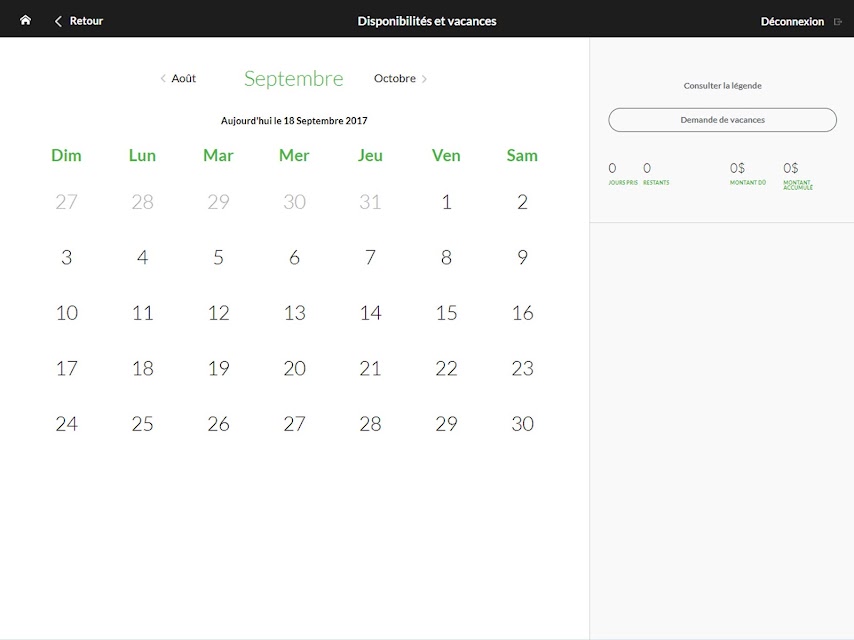Select September 24 in calendar

point(66,423)
